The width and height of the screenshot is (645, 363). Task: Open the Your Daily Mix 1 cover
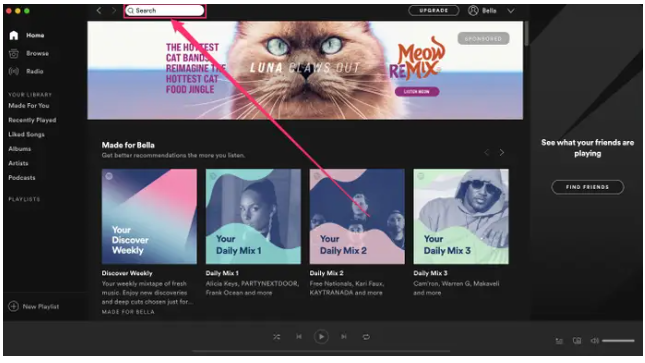click(x=253, y=216)
